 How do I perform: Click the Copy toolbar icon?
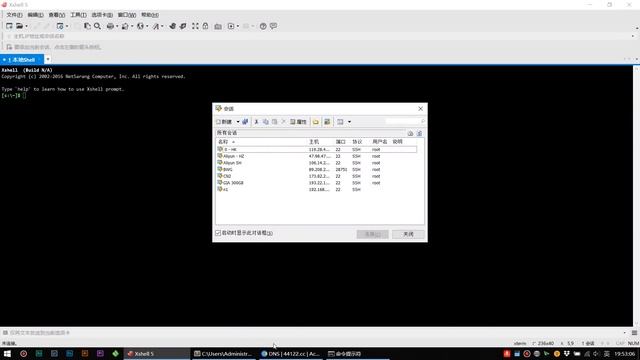[87, 26]
